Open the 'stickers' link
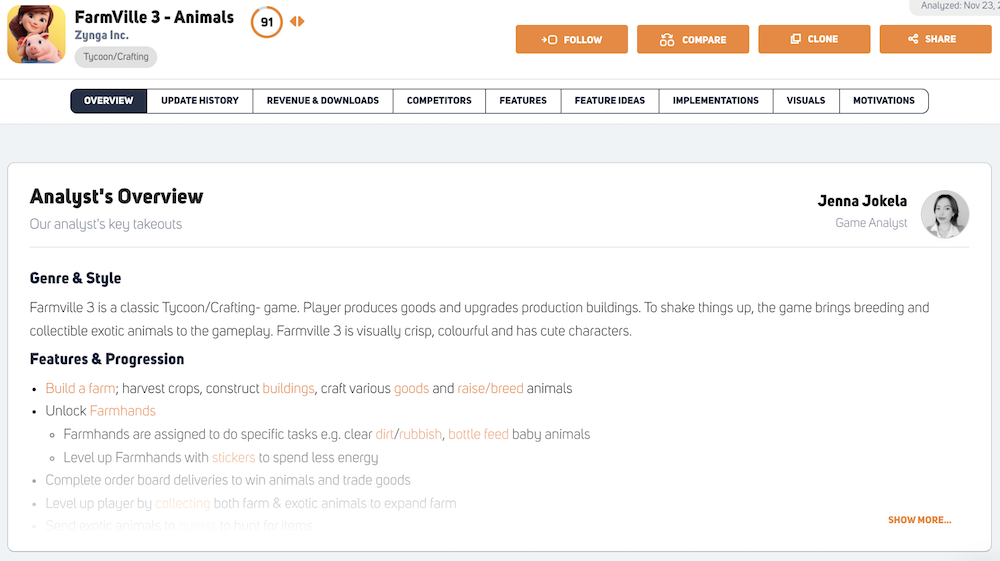 [x=233, y=458]
